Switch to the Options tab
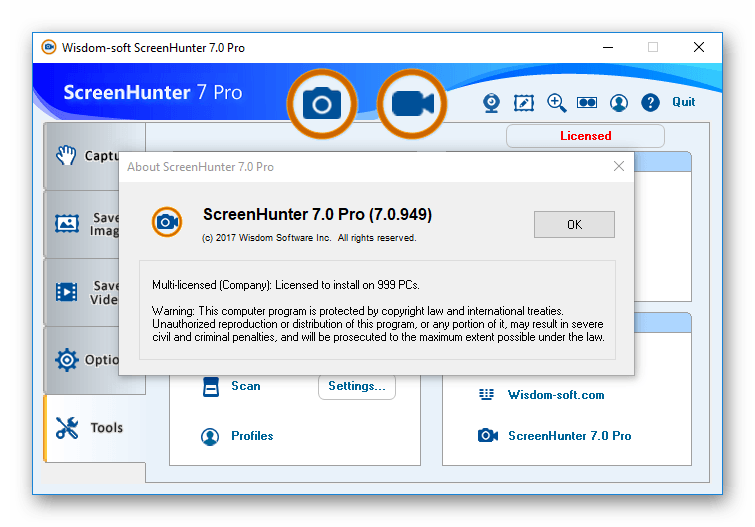Viewport: 755px width, 527px height. click(x=83, y=360)
